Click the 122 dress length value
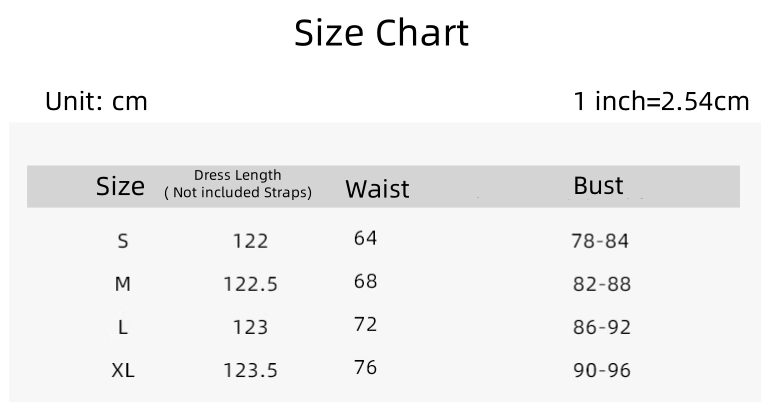 coord(250,241)
